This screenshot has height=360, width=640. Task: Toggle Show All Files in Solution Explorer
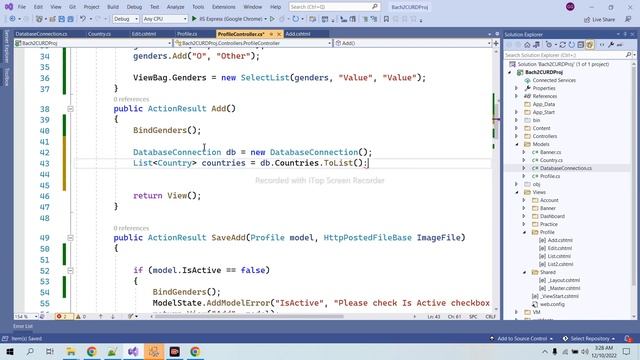[x=589, y=45]
